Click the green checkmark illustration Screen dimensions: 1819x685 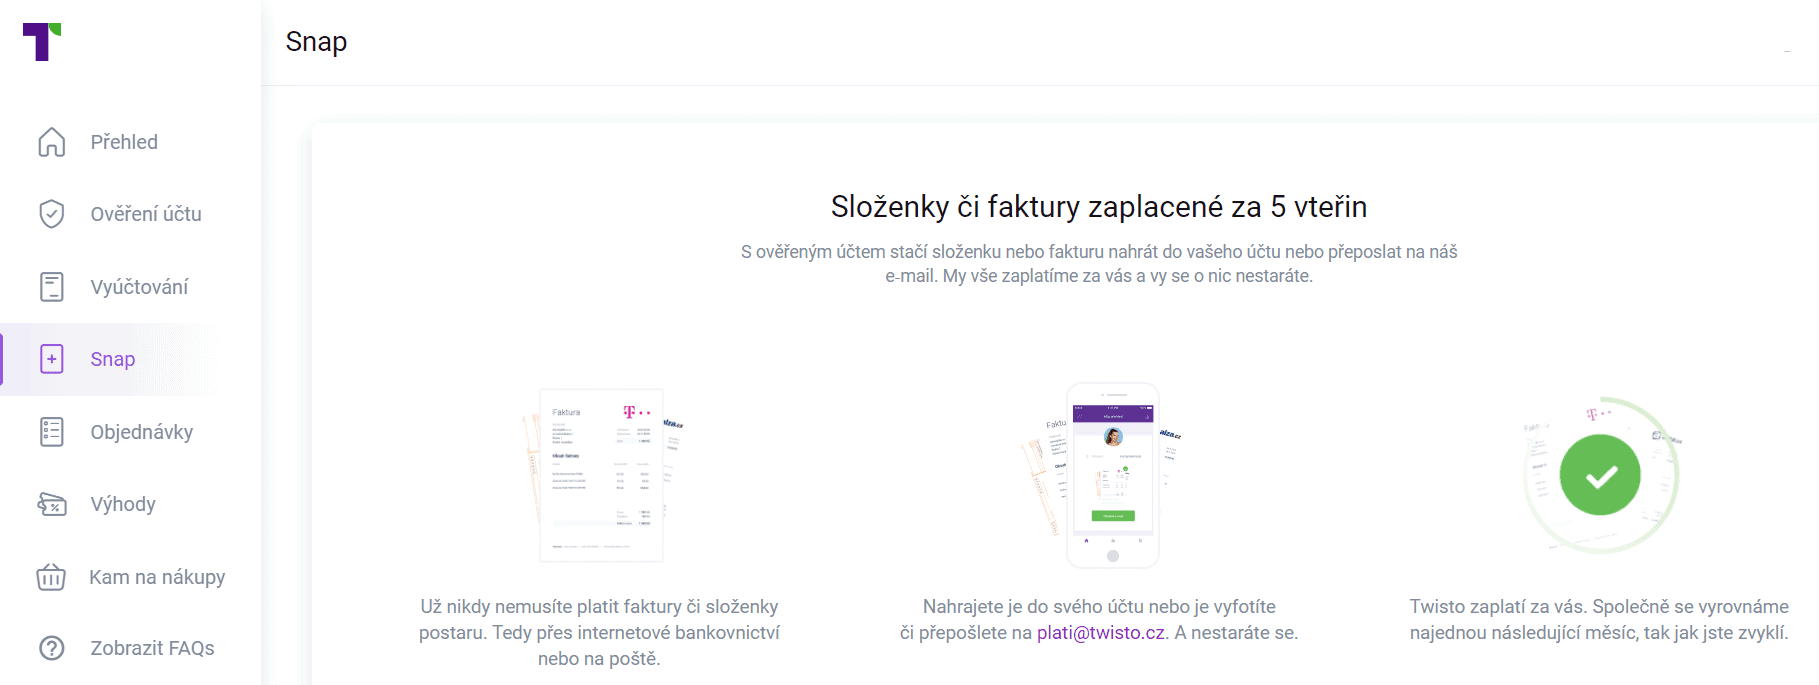coord(1600,475)
